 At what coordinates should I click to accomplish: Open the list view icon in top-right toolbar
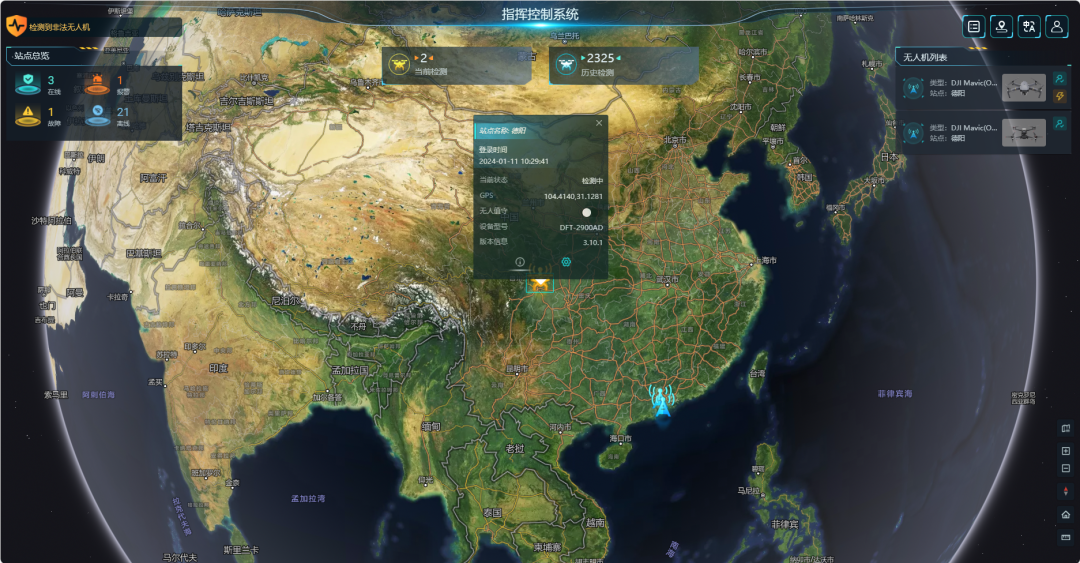coord(974,27)
